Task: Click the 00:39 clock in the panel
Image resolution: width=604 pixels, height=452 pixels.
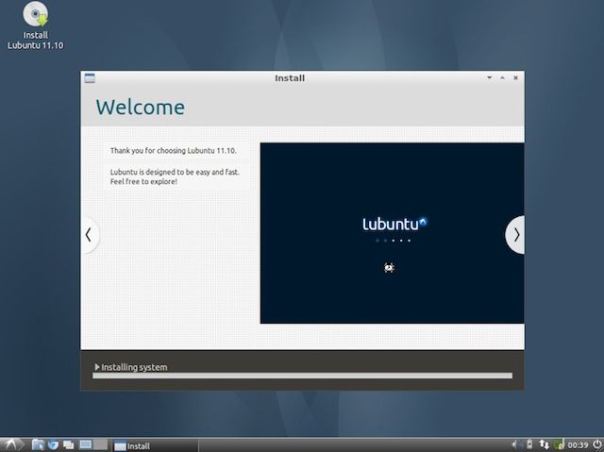Action: tap(577, 445)
